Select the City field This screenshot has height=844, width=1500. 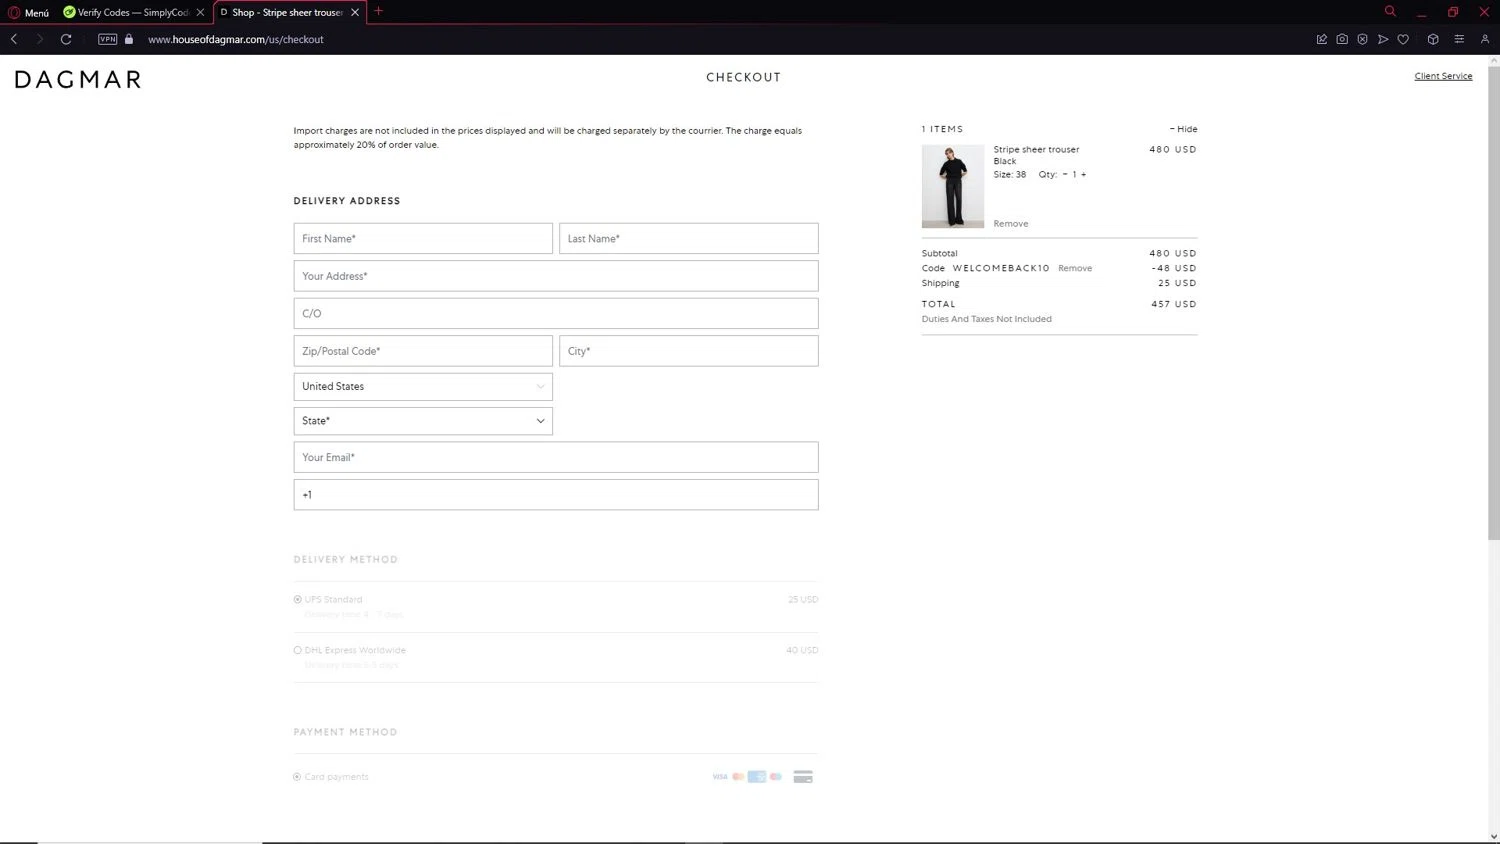(689, 351)
